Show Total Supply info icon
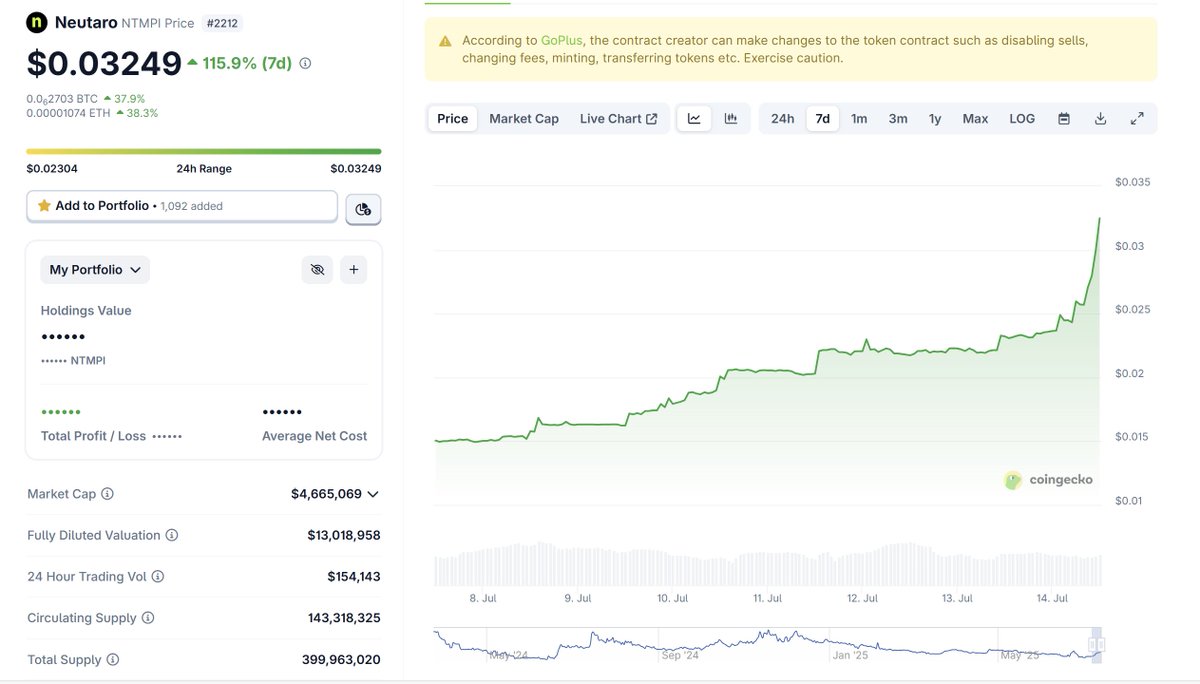Image resolution: width=1200 pixels, height=684 pixels. coord(113,659)
